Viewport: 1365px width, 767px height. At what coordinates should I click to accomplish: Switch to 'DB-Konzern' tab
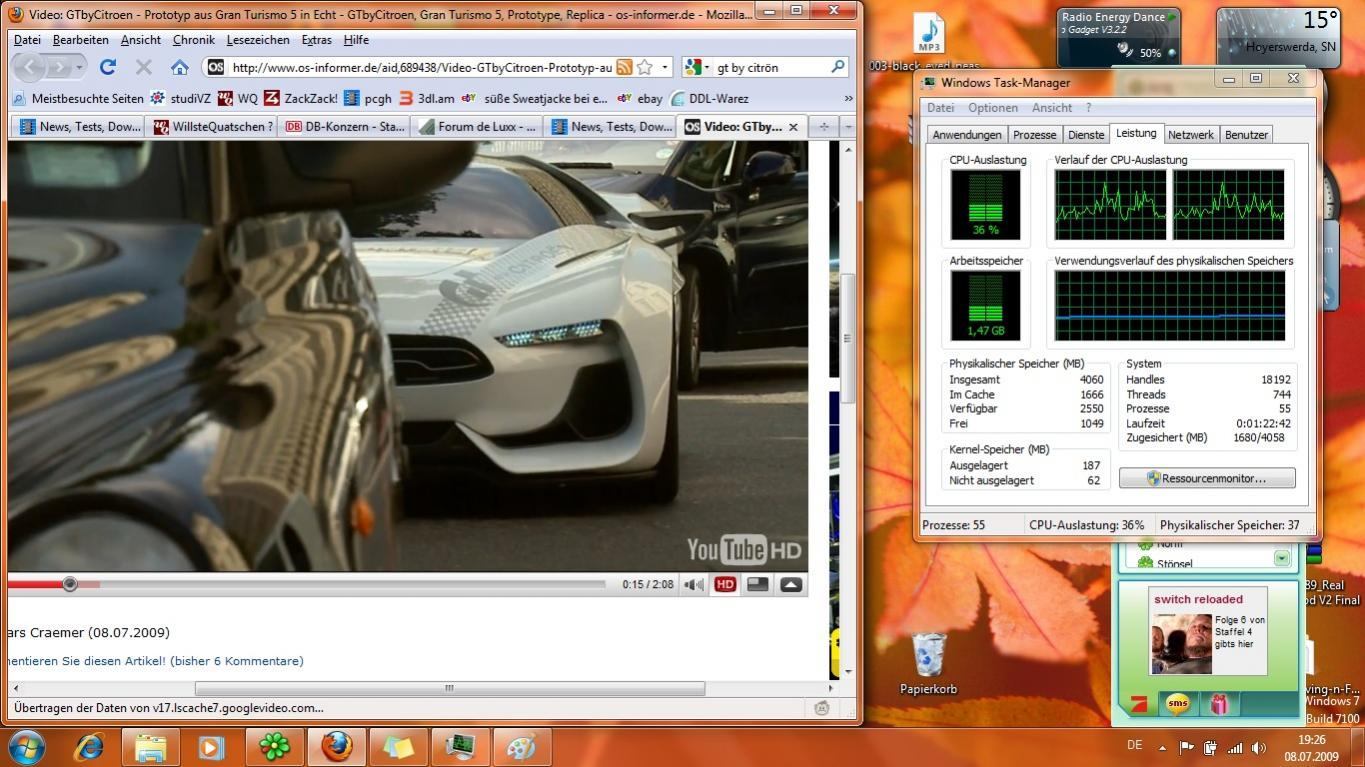point(344,126)
